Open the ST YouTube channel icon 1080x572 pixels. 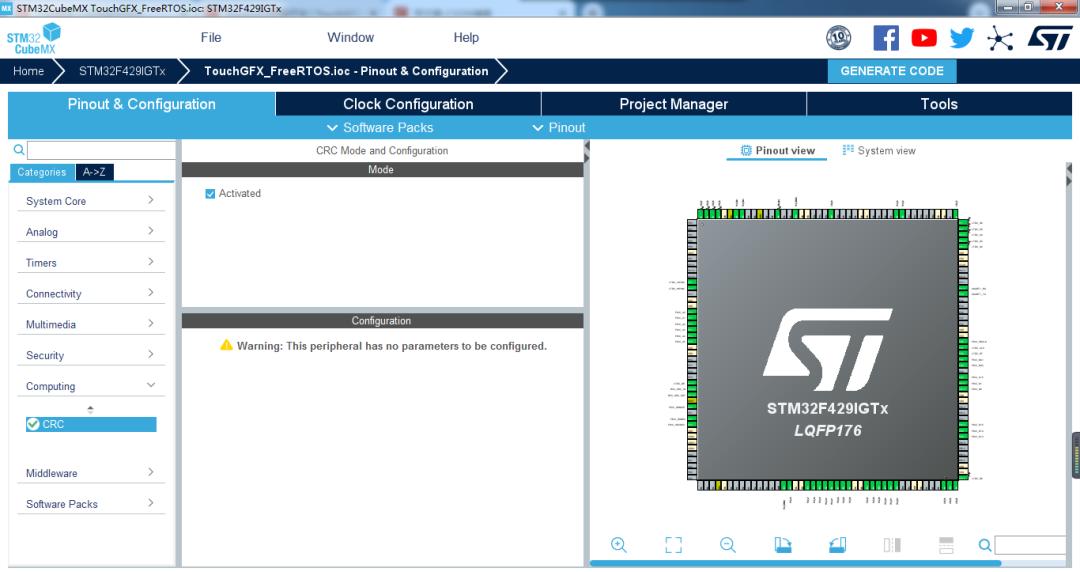point(924,38)
